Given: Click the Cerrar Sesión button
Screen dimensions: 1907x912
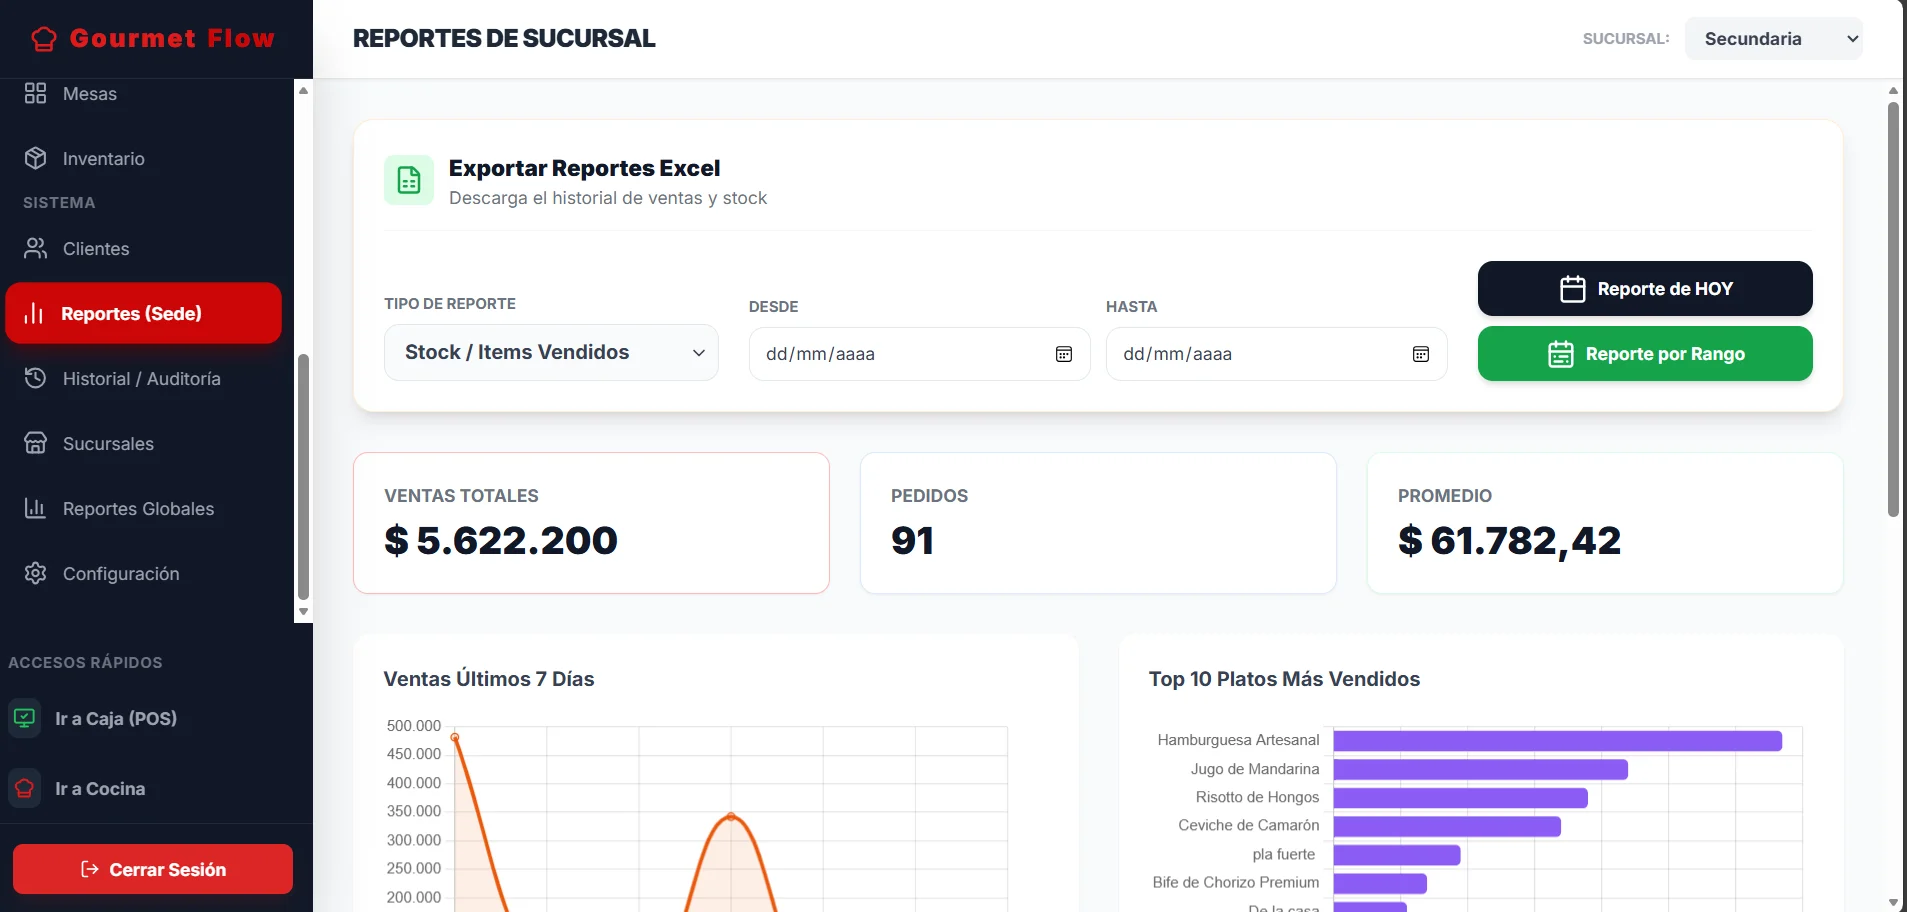Looking at the screenshot, I should 153,869.
